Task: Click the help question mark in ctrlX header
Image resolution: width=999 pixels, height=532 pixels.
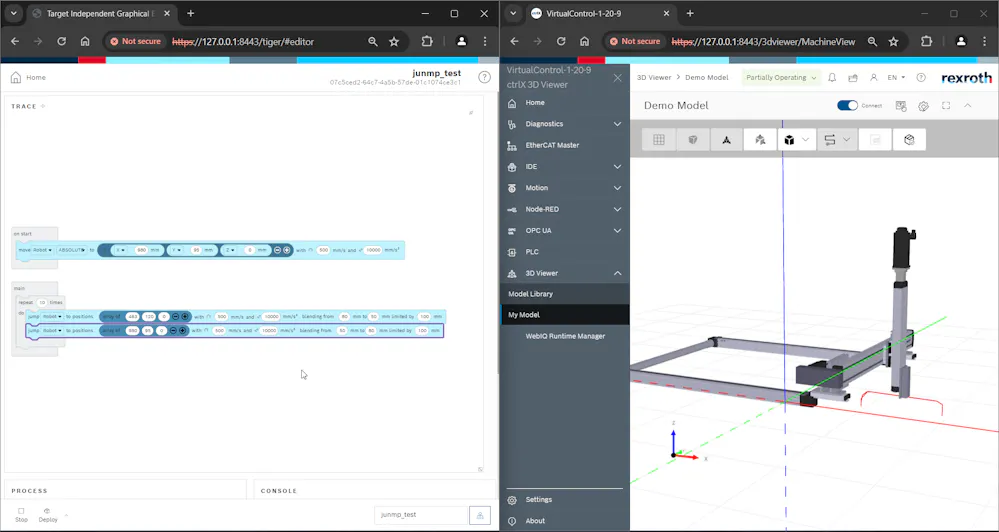Action: click(x=921, y=77)
